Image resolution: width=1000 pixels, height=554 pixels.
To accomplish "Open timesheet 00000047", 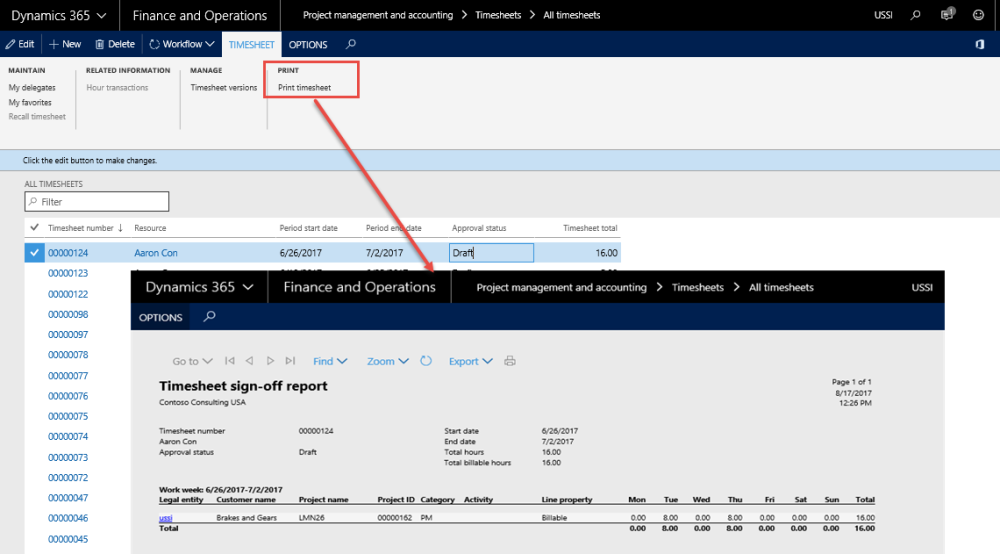I will (x=68, y=497).
